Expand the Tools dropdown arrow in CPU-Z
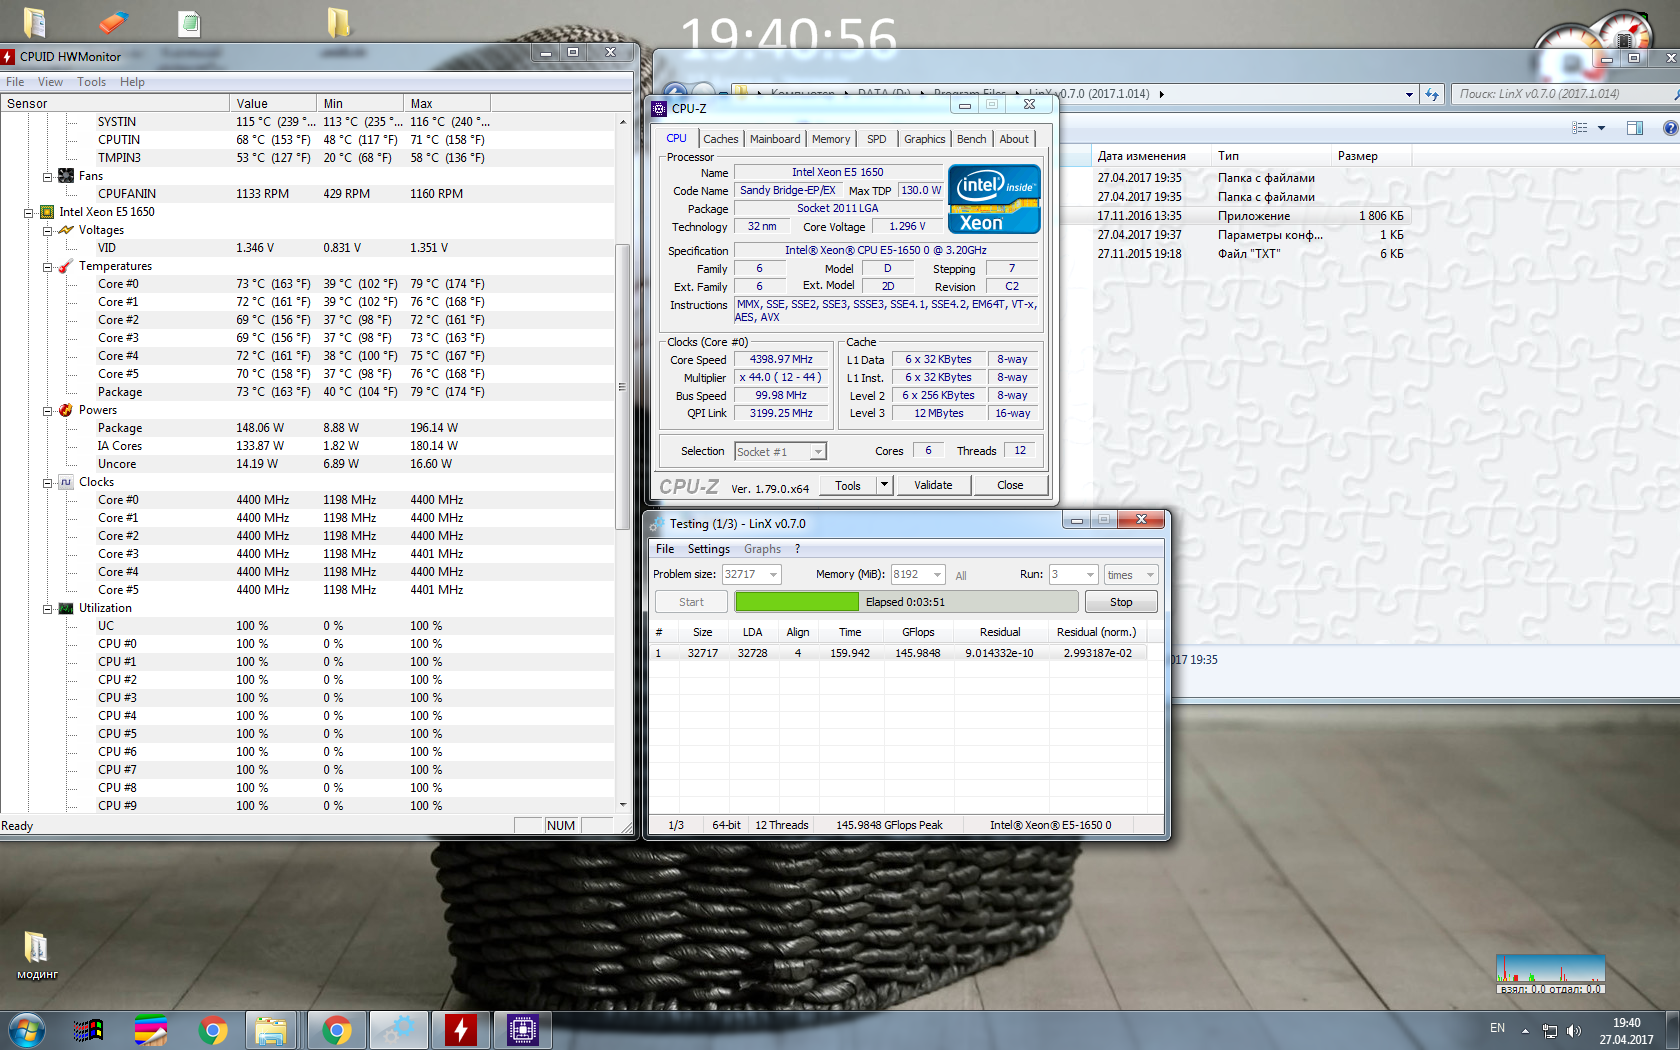 point(884,485)
